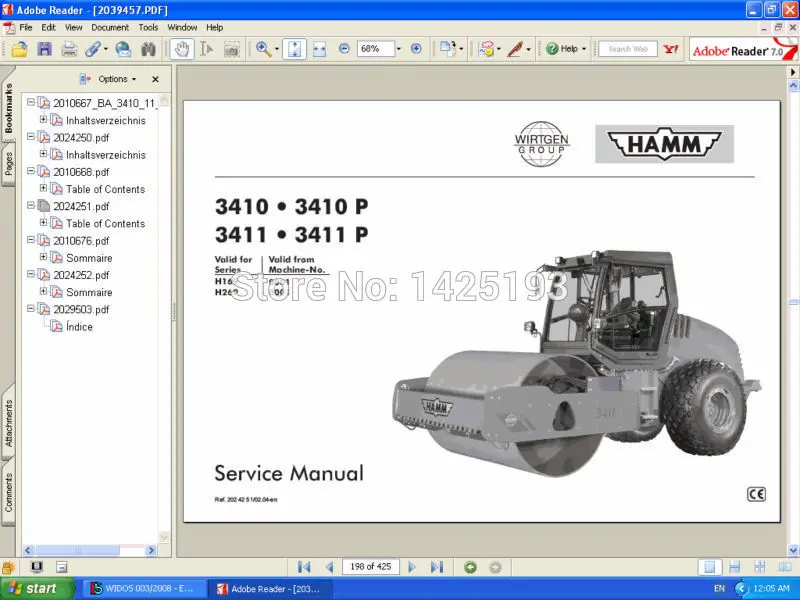
Task: Zoom in with the plus button
Action: (416, 49)
